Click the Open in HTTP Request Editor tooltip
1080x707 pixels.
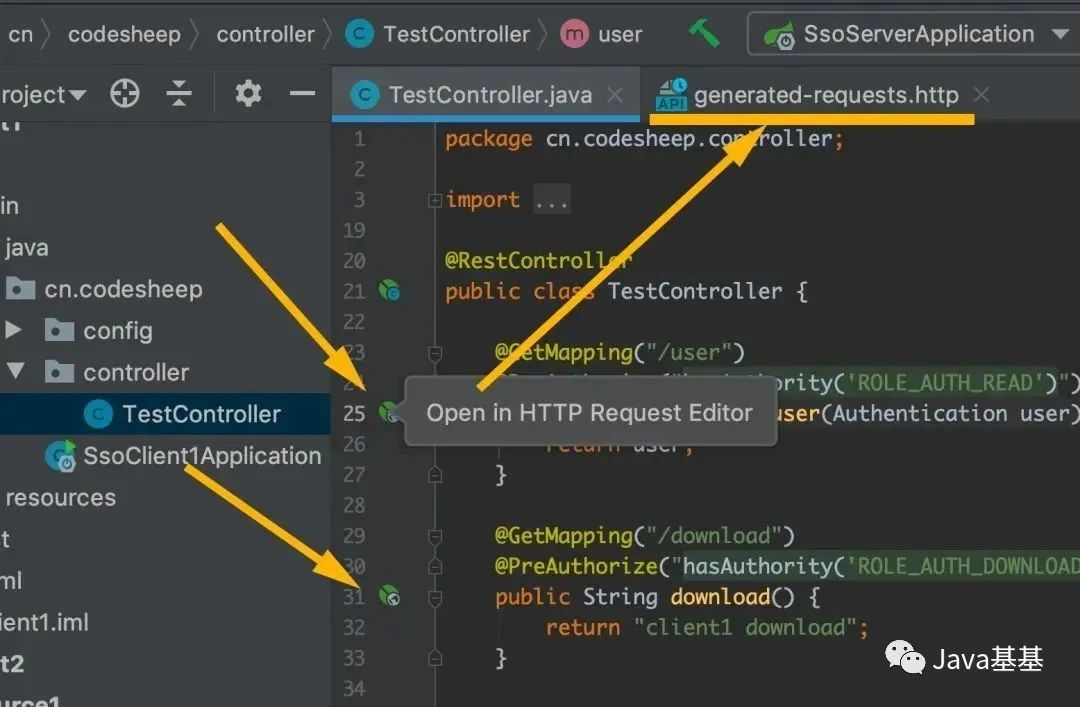(x=590, y=412)
